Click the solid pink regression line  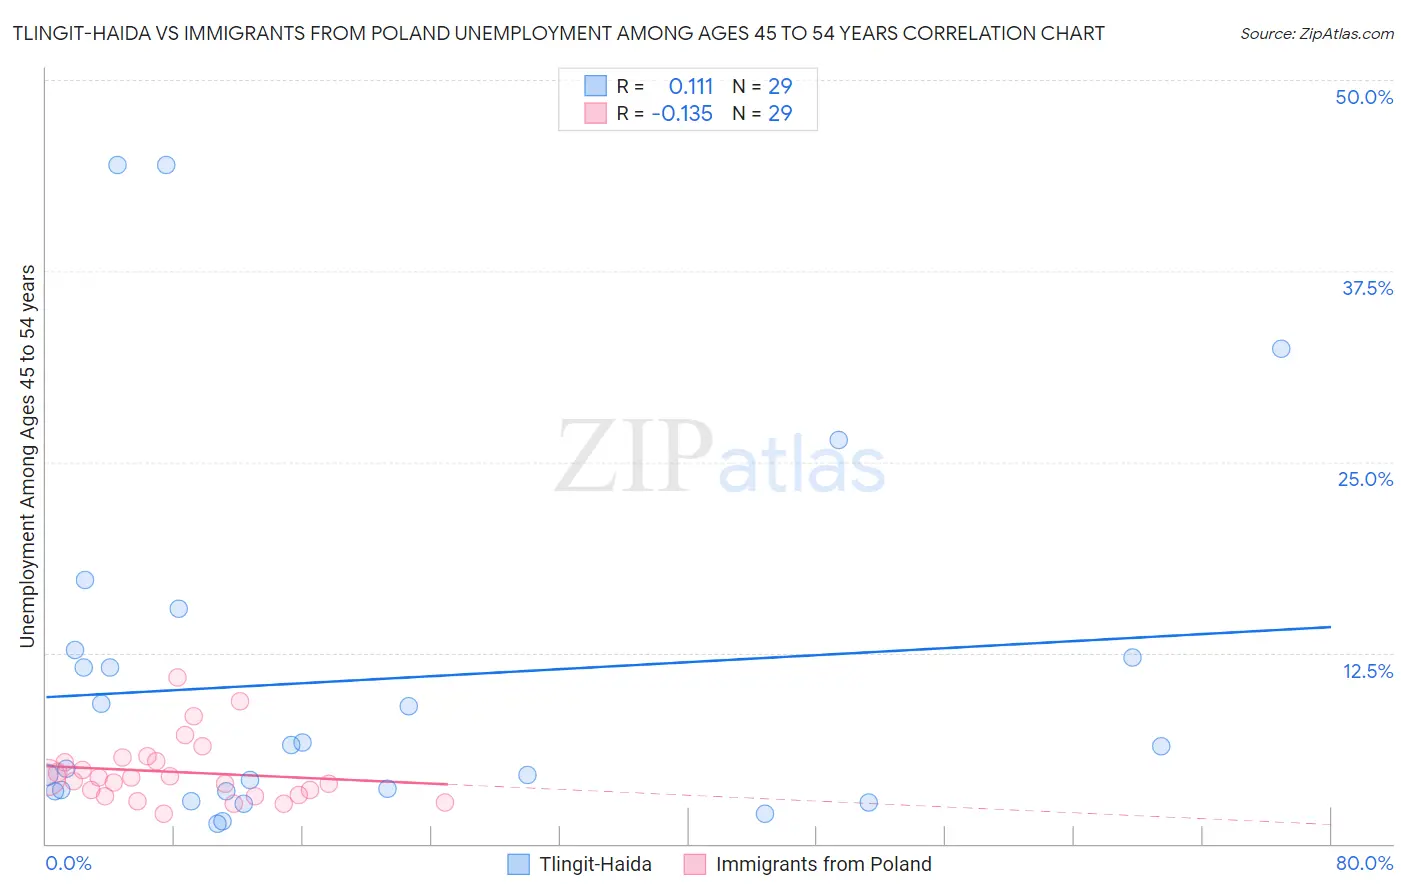246,775
